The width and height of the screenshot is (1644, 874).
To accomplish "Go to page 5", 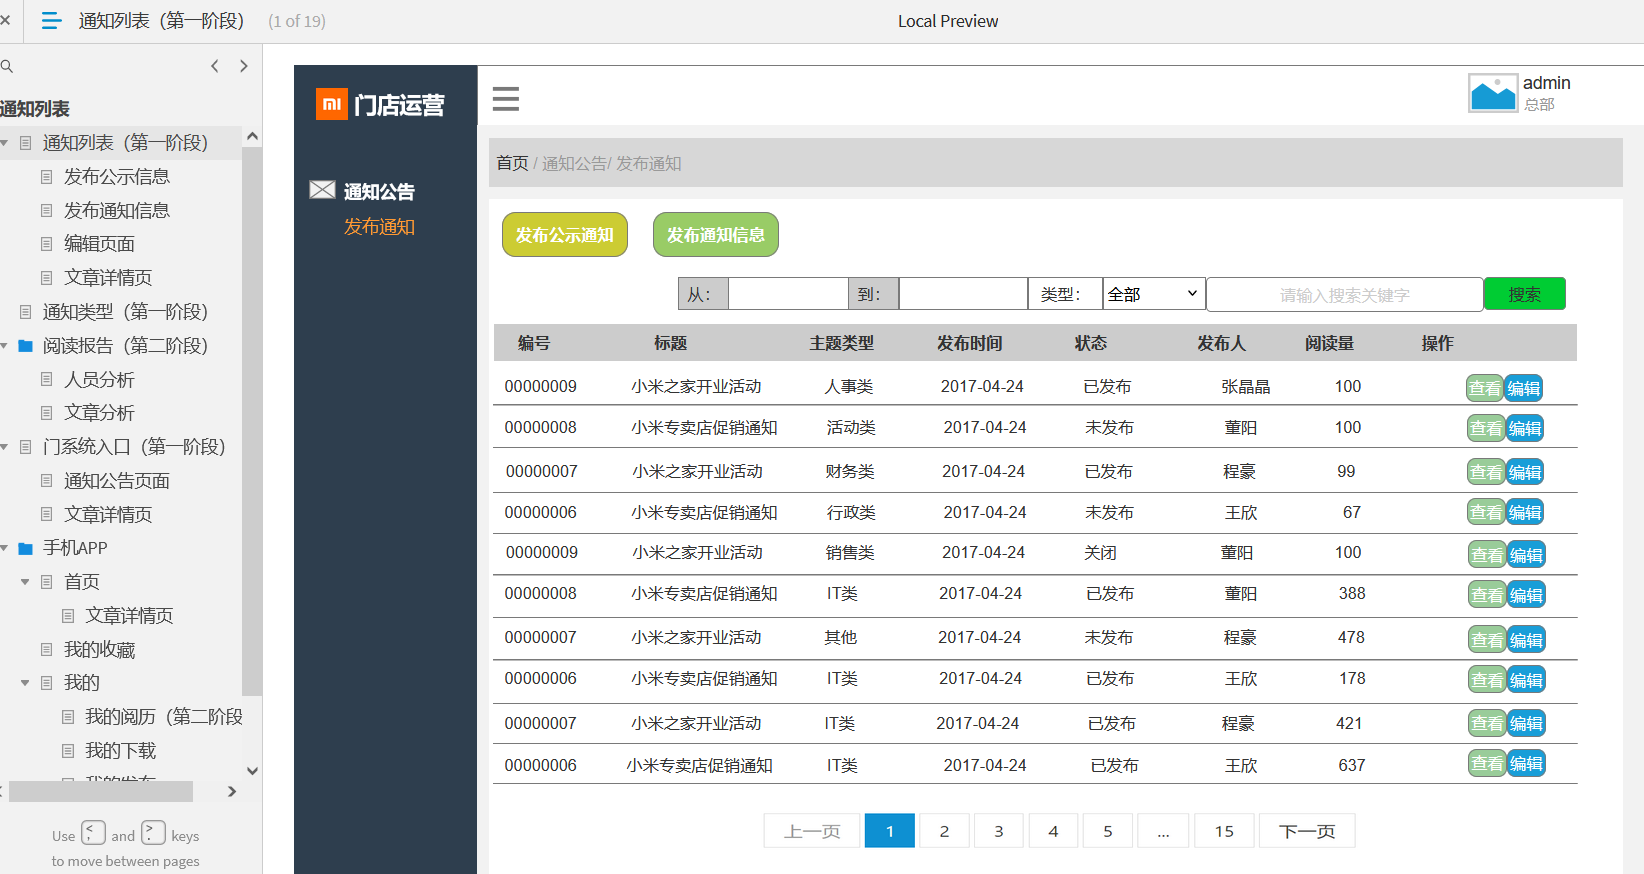I will [x=1108, y=831].
